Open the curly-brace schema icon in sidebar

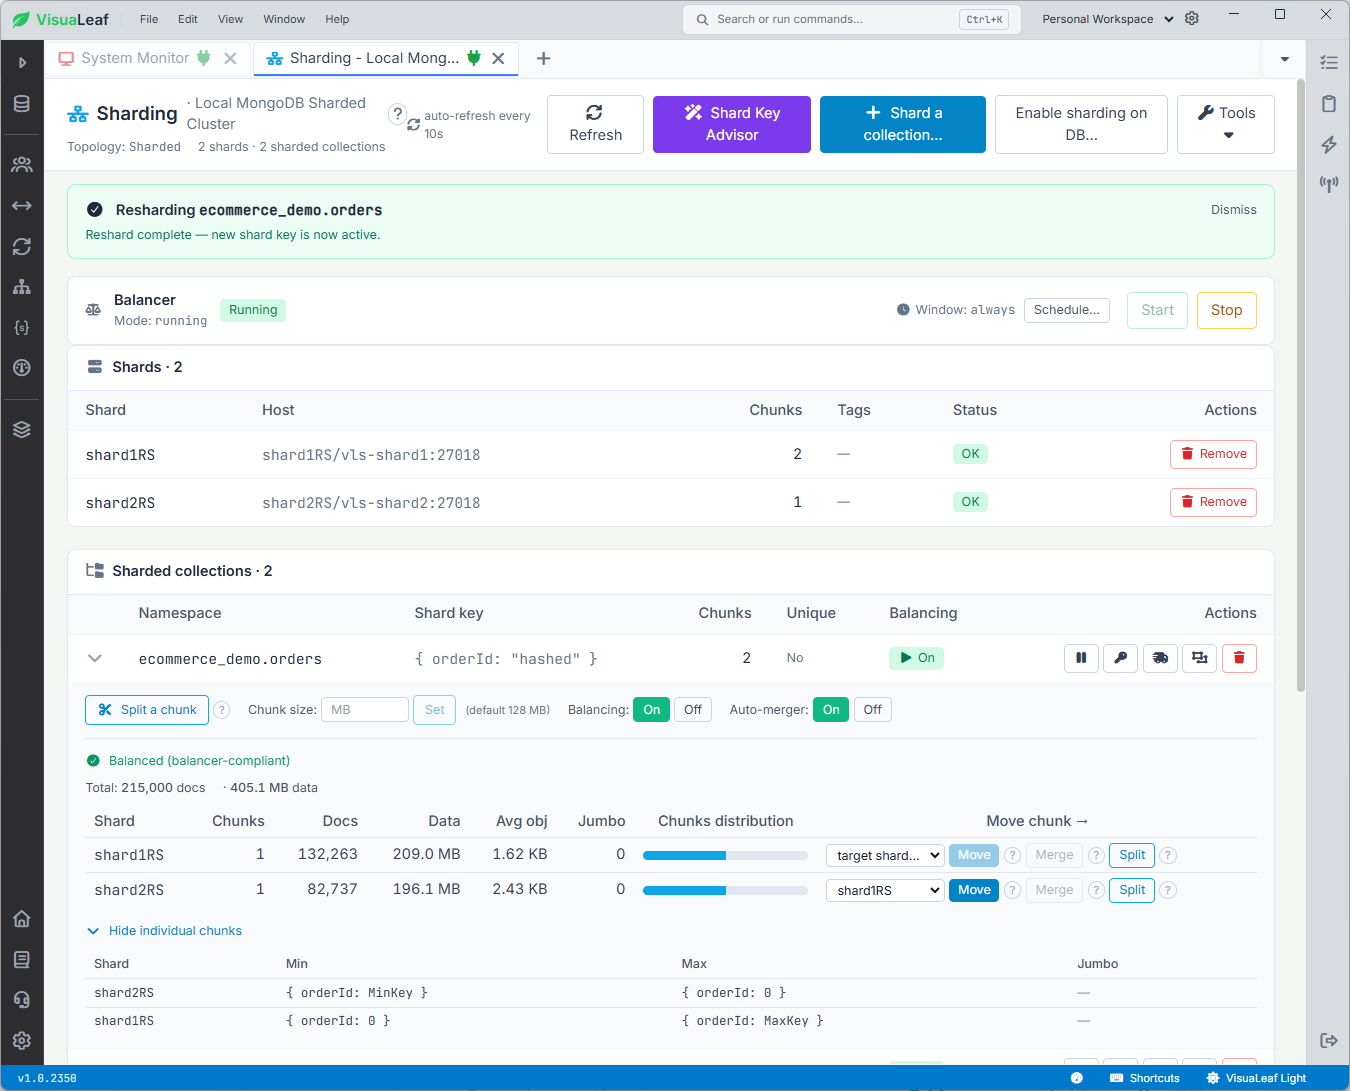tap(22, 327)
